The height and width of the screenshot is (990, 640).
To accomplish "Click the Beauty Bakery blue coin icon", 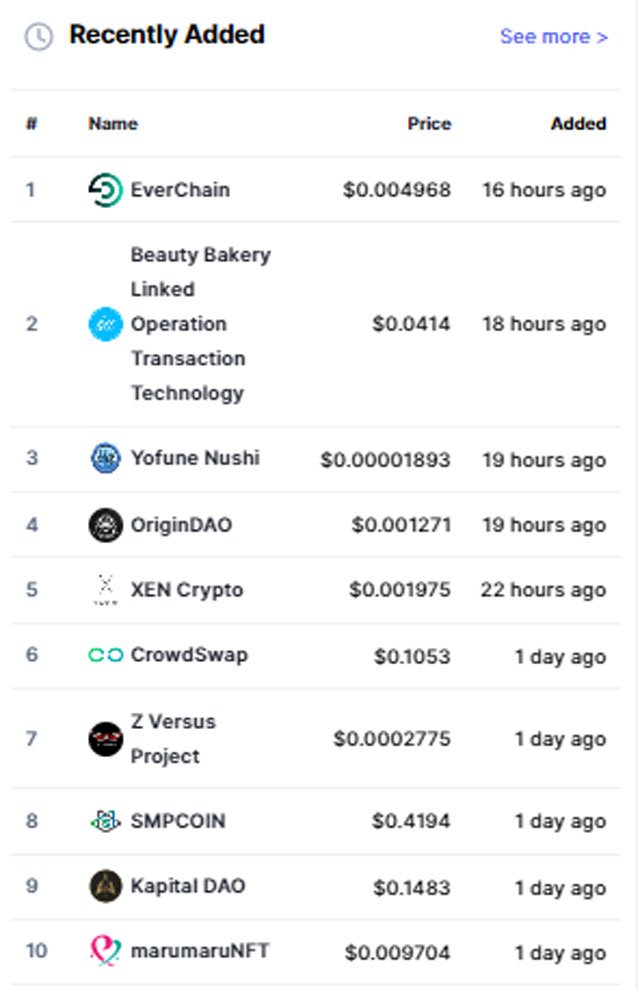I will pyautogui.click(x=105, y=324).
